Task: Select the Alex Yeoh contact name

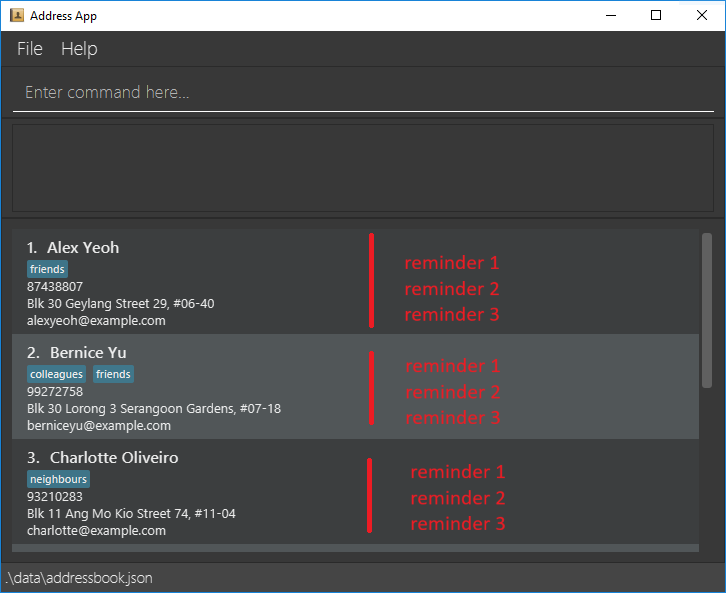Action: pyautogui.click(x=83, y=248)
